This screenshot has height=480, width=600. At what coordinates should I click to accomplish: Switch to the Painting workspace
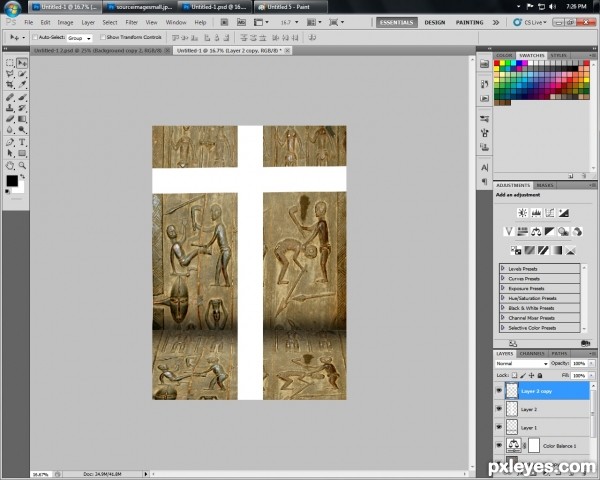(x=469, y=22)
